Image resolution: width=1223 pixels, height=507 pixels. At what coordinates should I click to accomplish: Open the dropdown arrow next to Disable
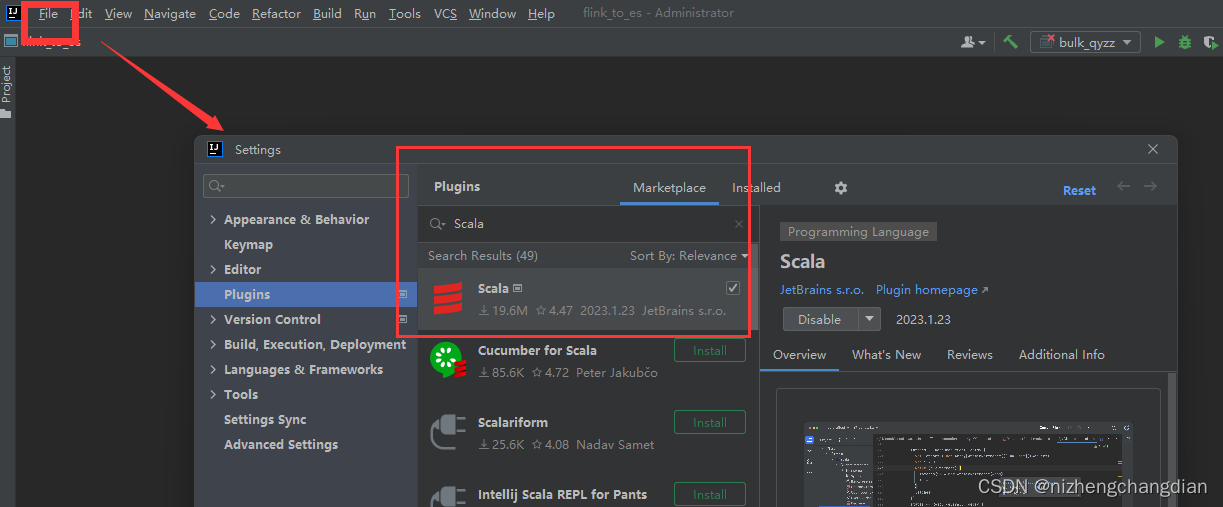tap(869, 319)
